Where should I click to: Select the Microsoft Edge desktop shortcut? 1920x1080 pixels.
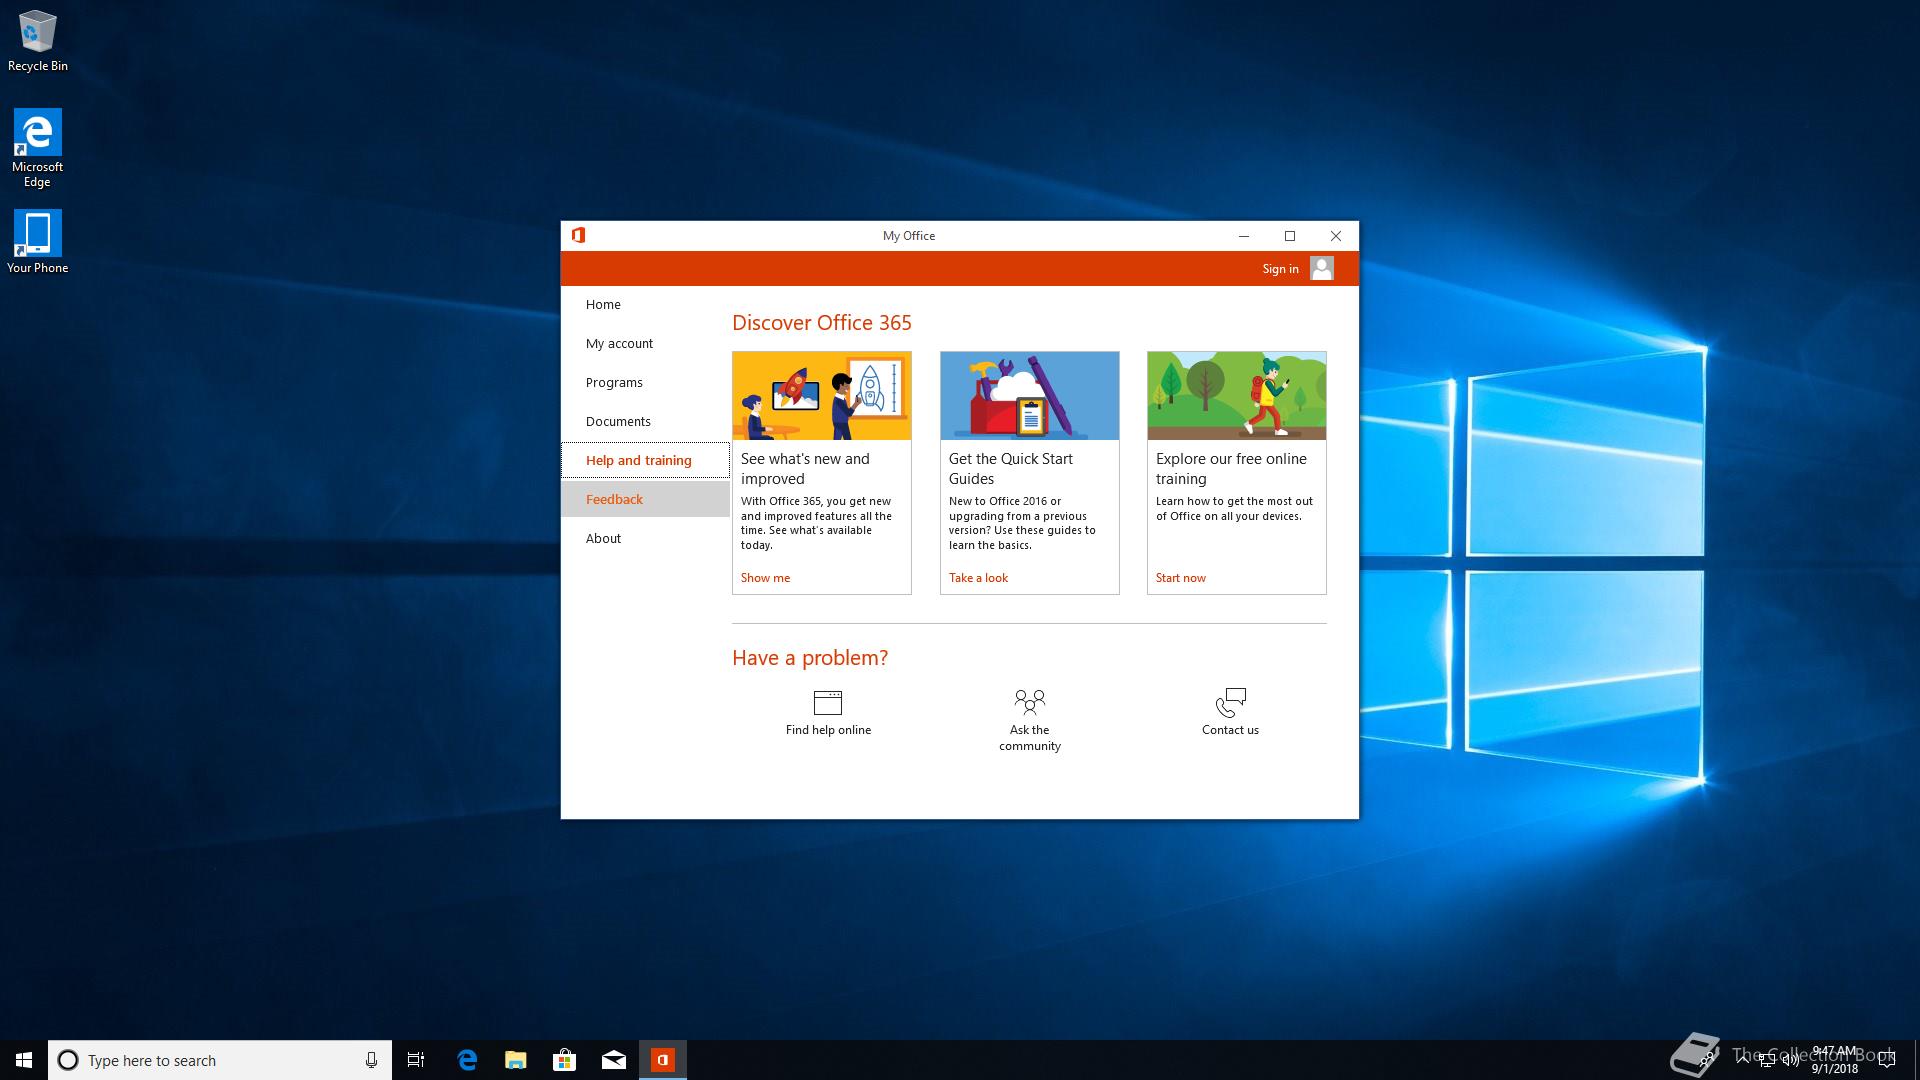tap(37, 148)
